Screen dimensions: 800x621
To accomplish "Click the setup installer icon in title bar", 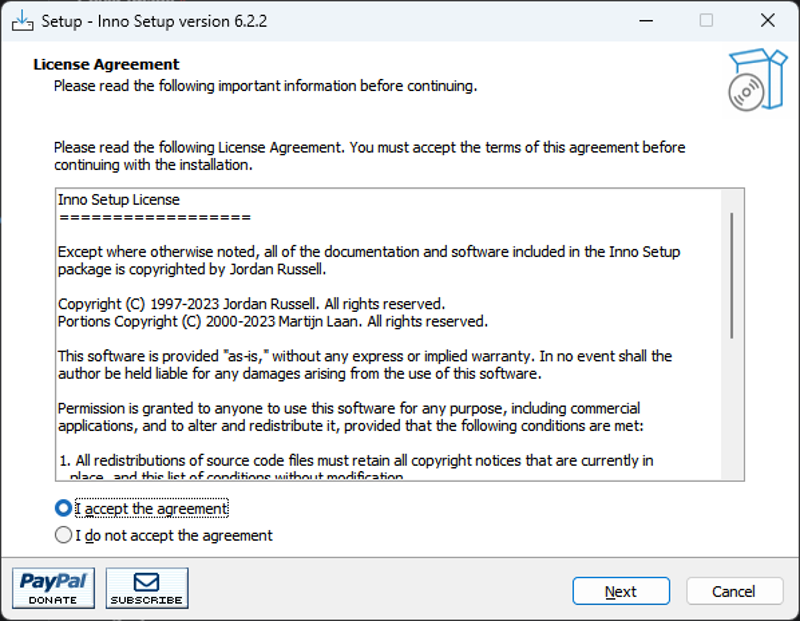I will (22, 21).
